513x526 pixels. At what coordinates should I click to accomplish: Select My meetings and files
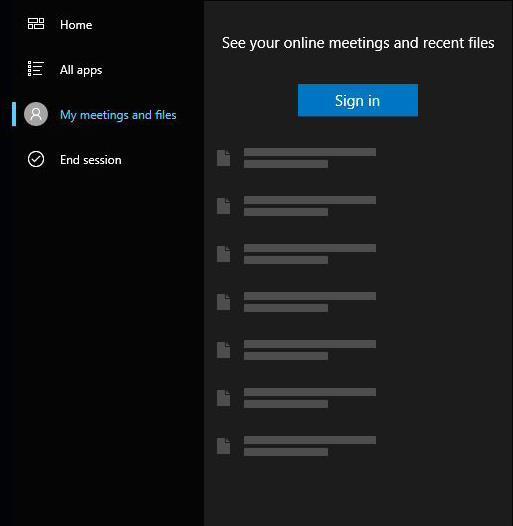point(118,115)
